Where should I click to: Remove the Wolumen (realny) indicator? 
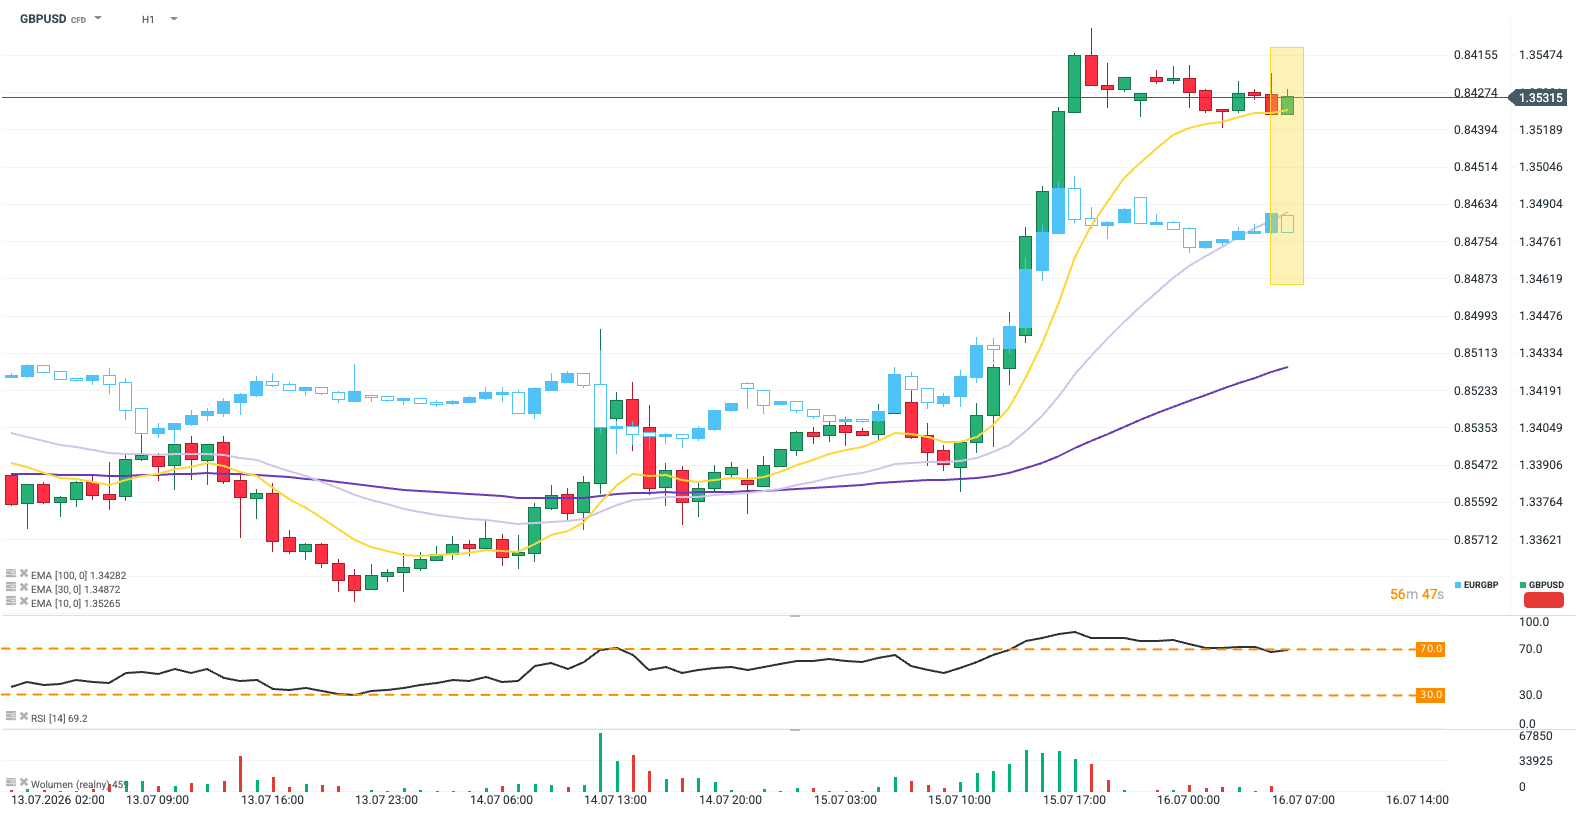coord(24,782)
